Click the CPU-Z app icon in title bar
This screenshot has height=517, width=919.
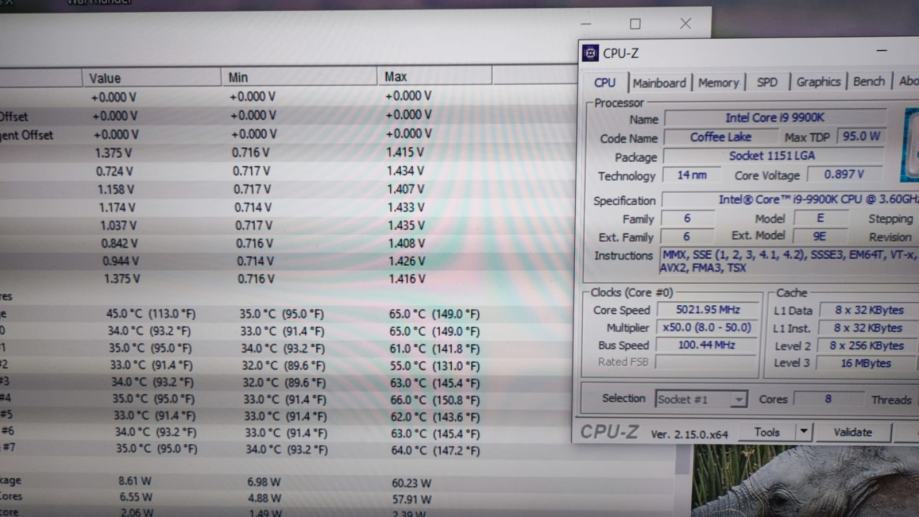[590, 53]
